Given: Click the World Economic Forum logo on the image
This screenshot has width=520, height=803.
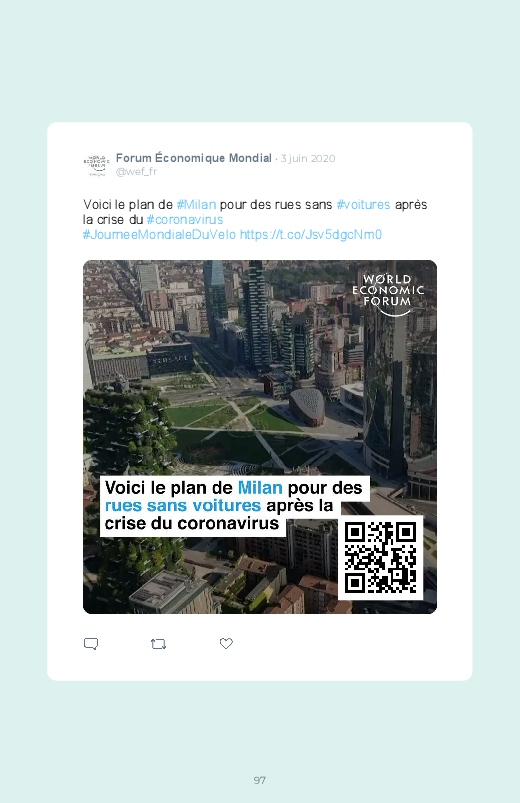Looking at the screenshot, I should pyautogui.click(x=388, y=294).
